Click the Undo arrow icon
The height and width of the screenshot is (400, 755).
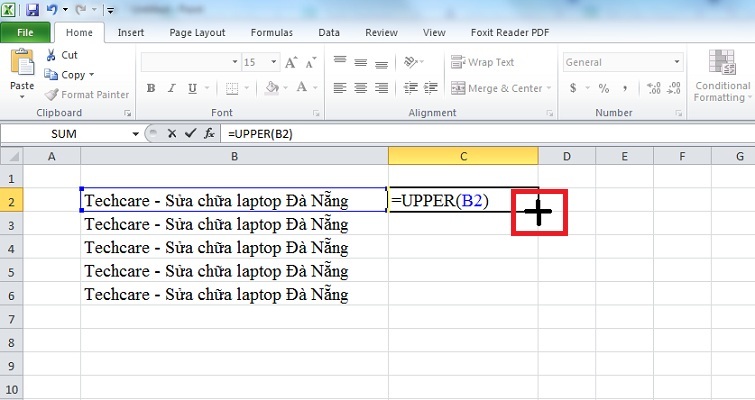[52, 10]
